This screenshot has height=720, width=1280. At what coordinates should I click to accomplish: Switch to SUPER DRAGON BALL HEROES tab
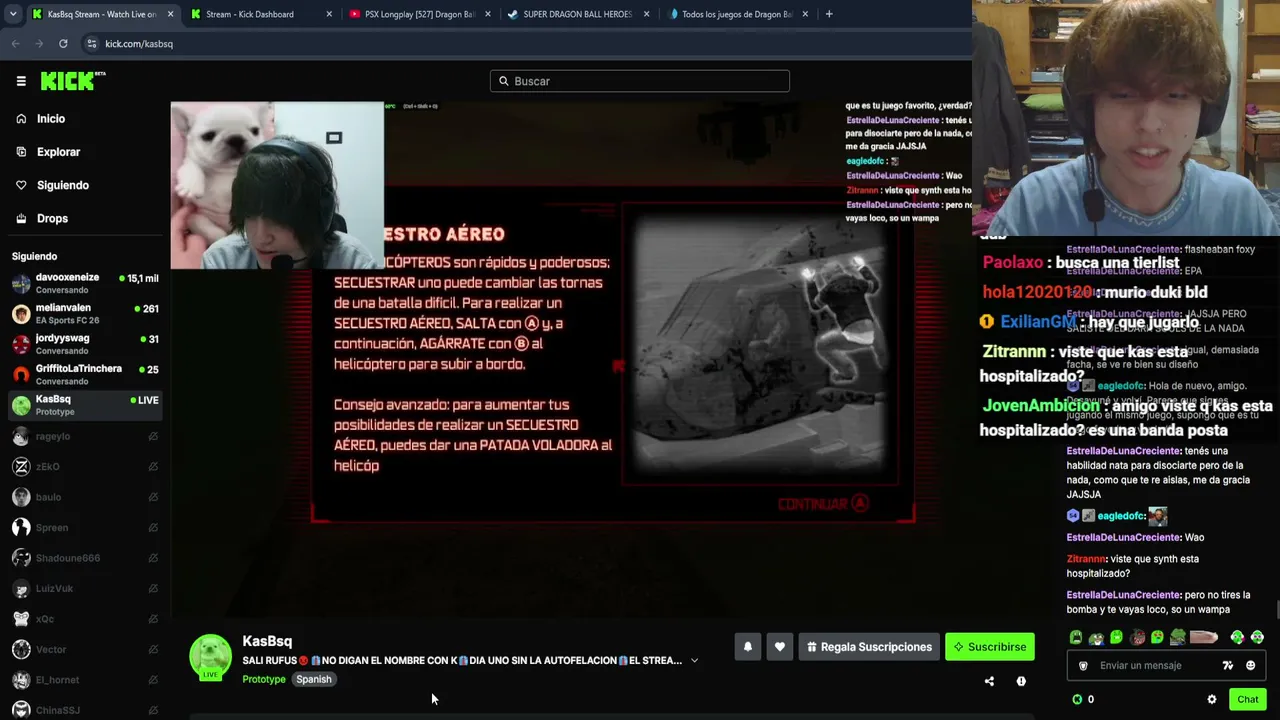point(578,14)
